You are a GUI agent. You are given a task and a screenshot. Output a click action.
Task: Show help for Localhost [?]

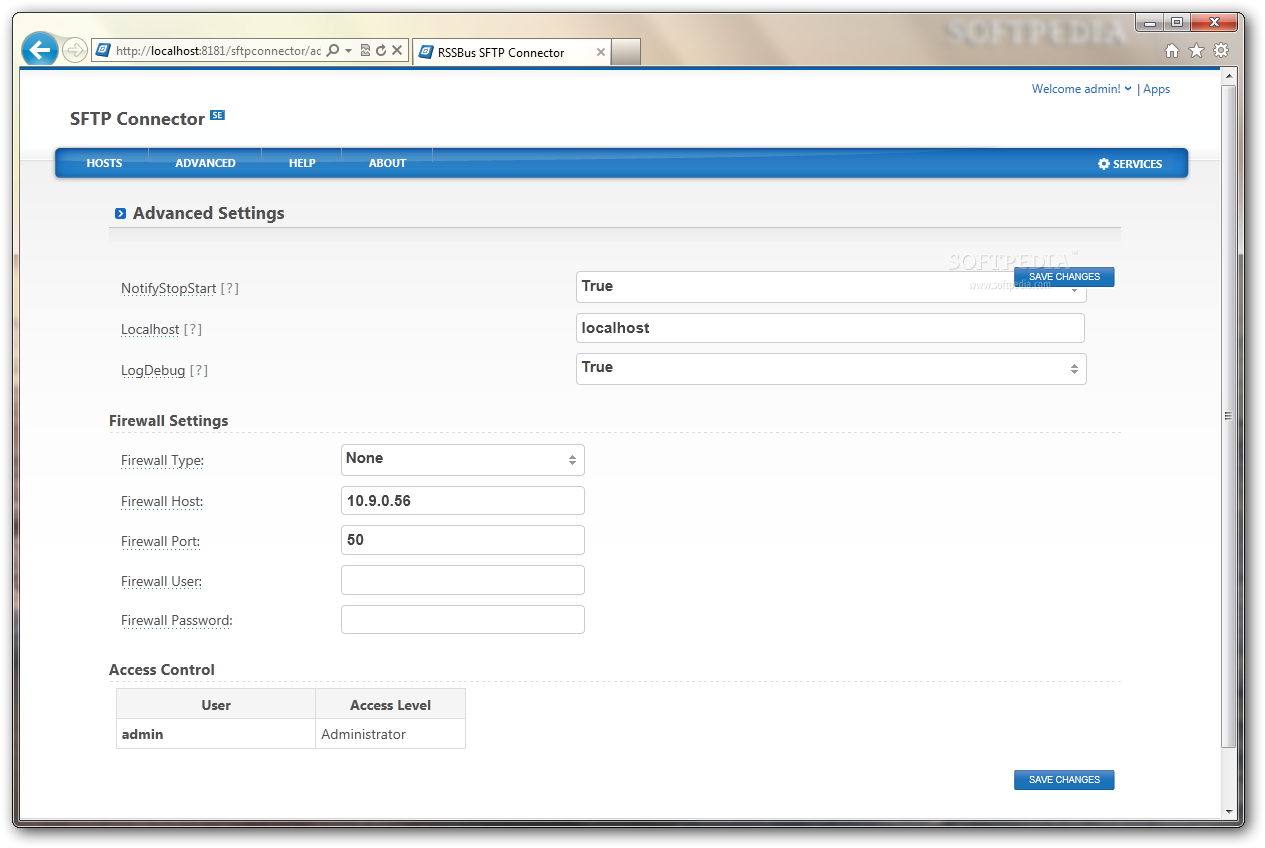pos(192,329)
